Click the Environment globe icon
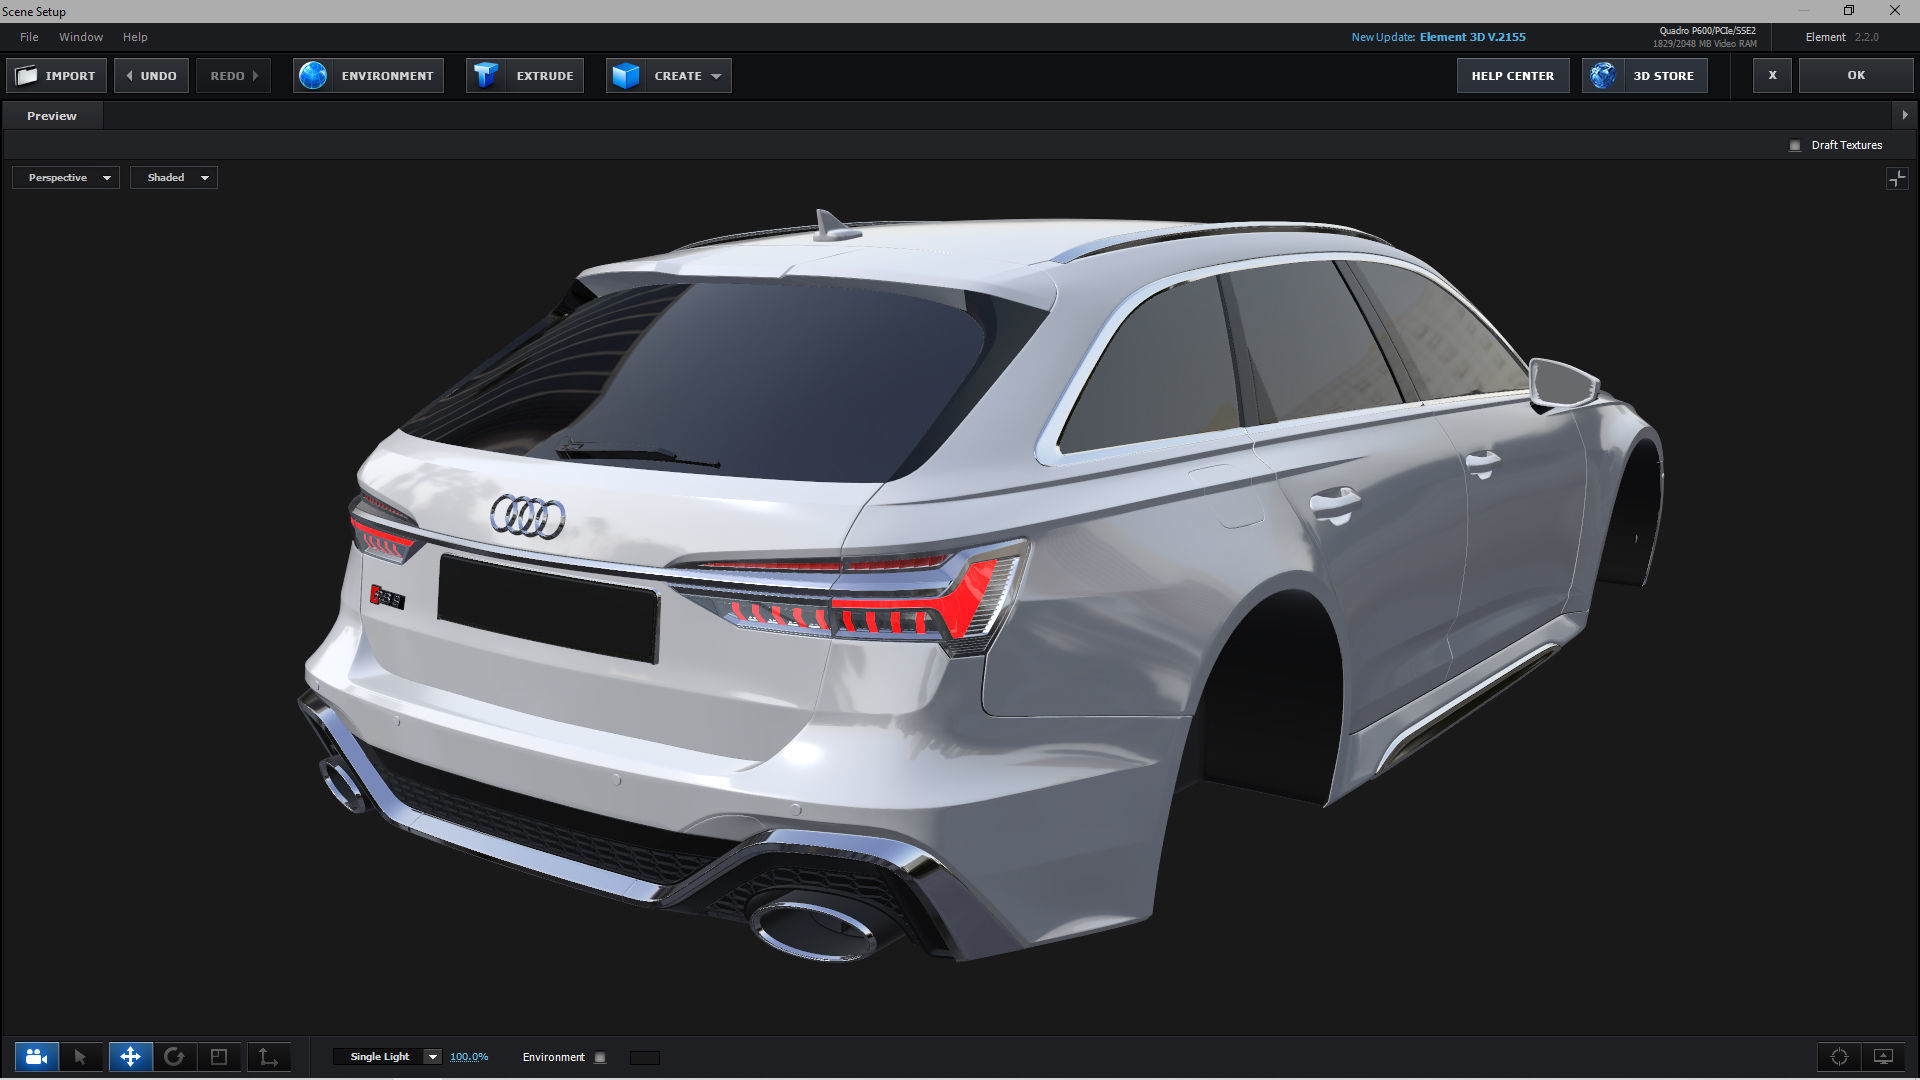This screenshot has width=1920, height=1080. pos(313,76)
